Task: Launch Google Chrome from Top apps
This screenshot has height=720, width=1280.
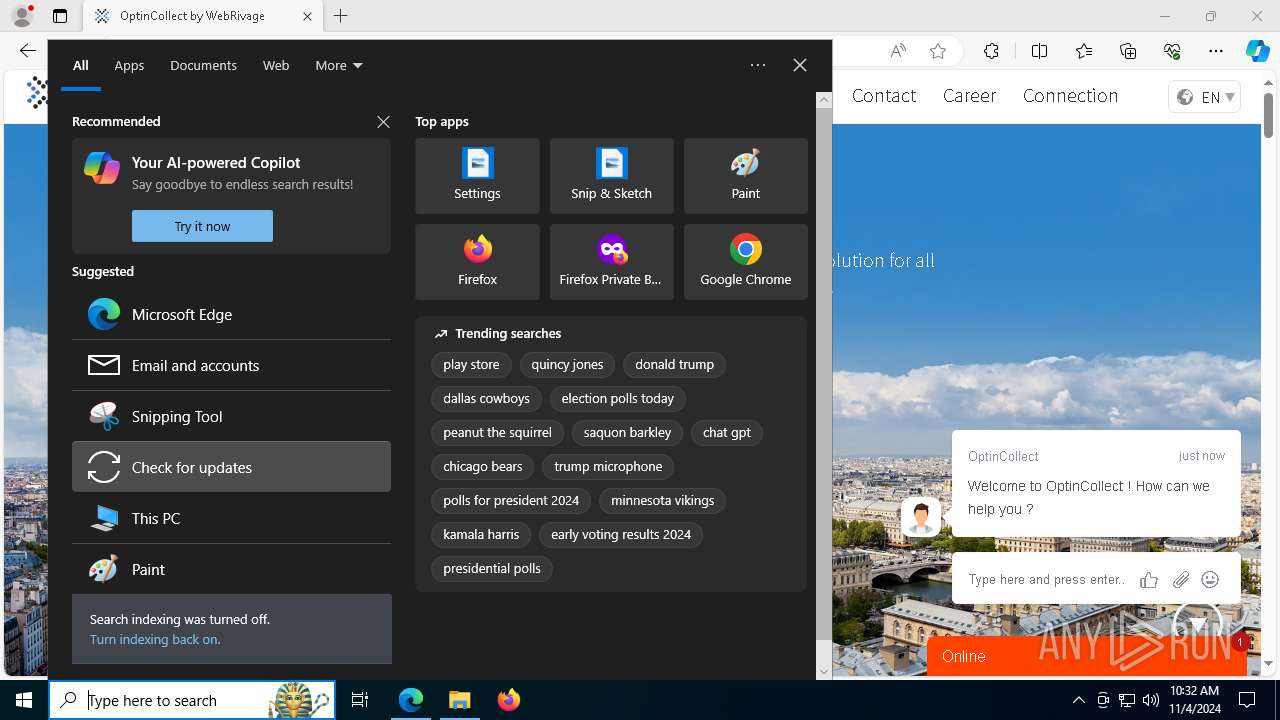Action: (745, 262)
